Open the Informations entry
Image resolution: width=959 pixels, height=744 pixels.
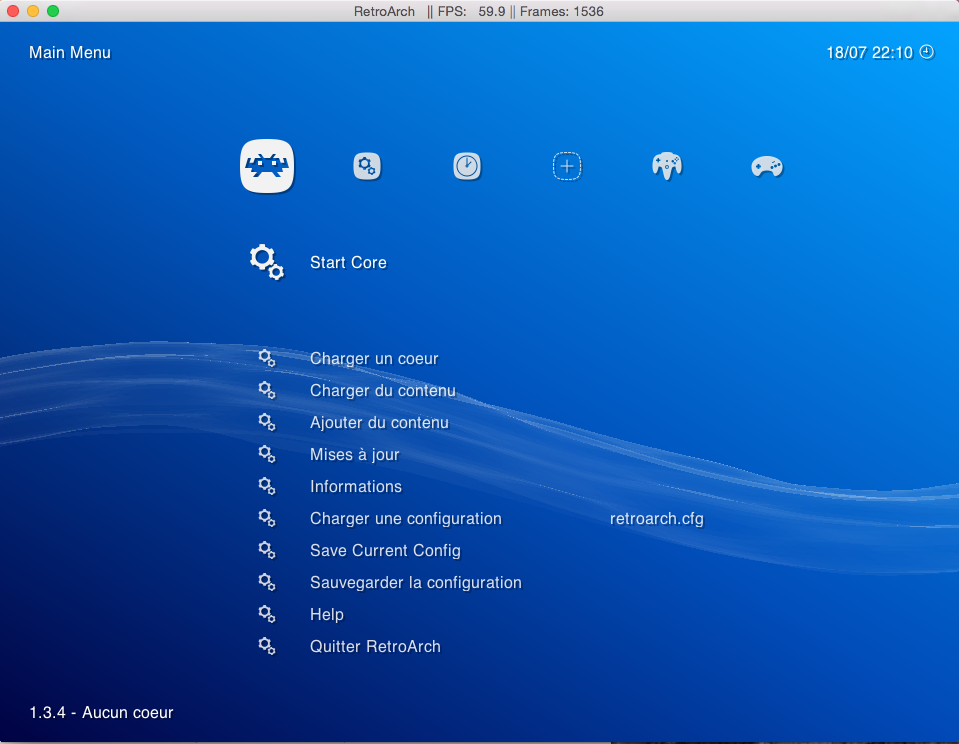[356, 486]
